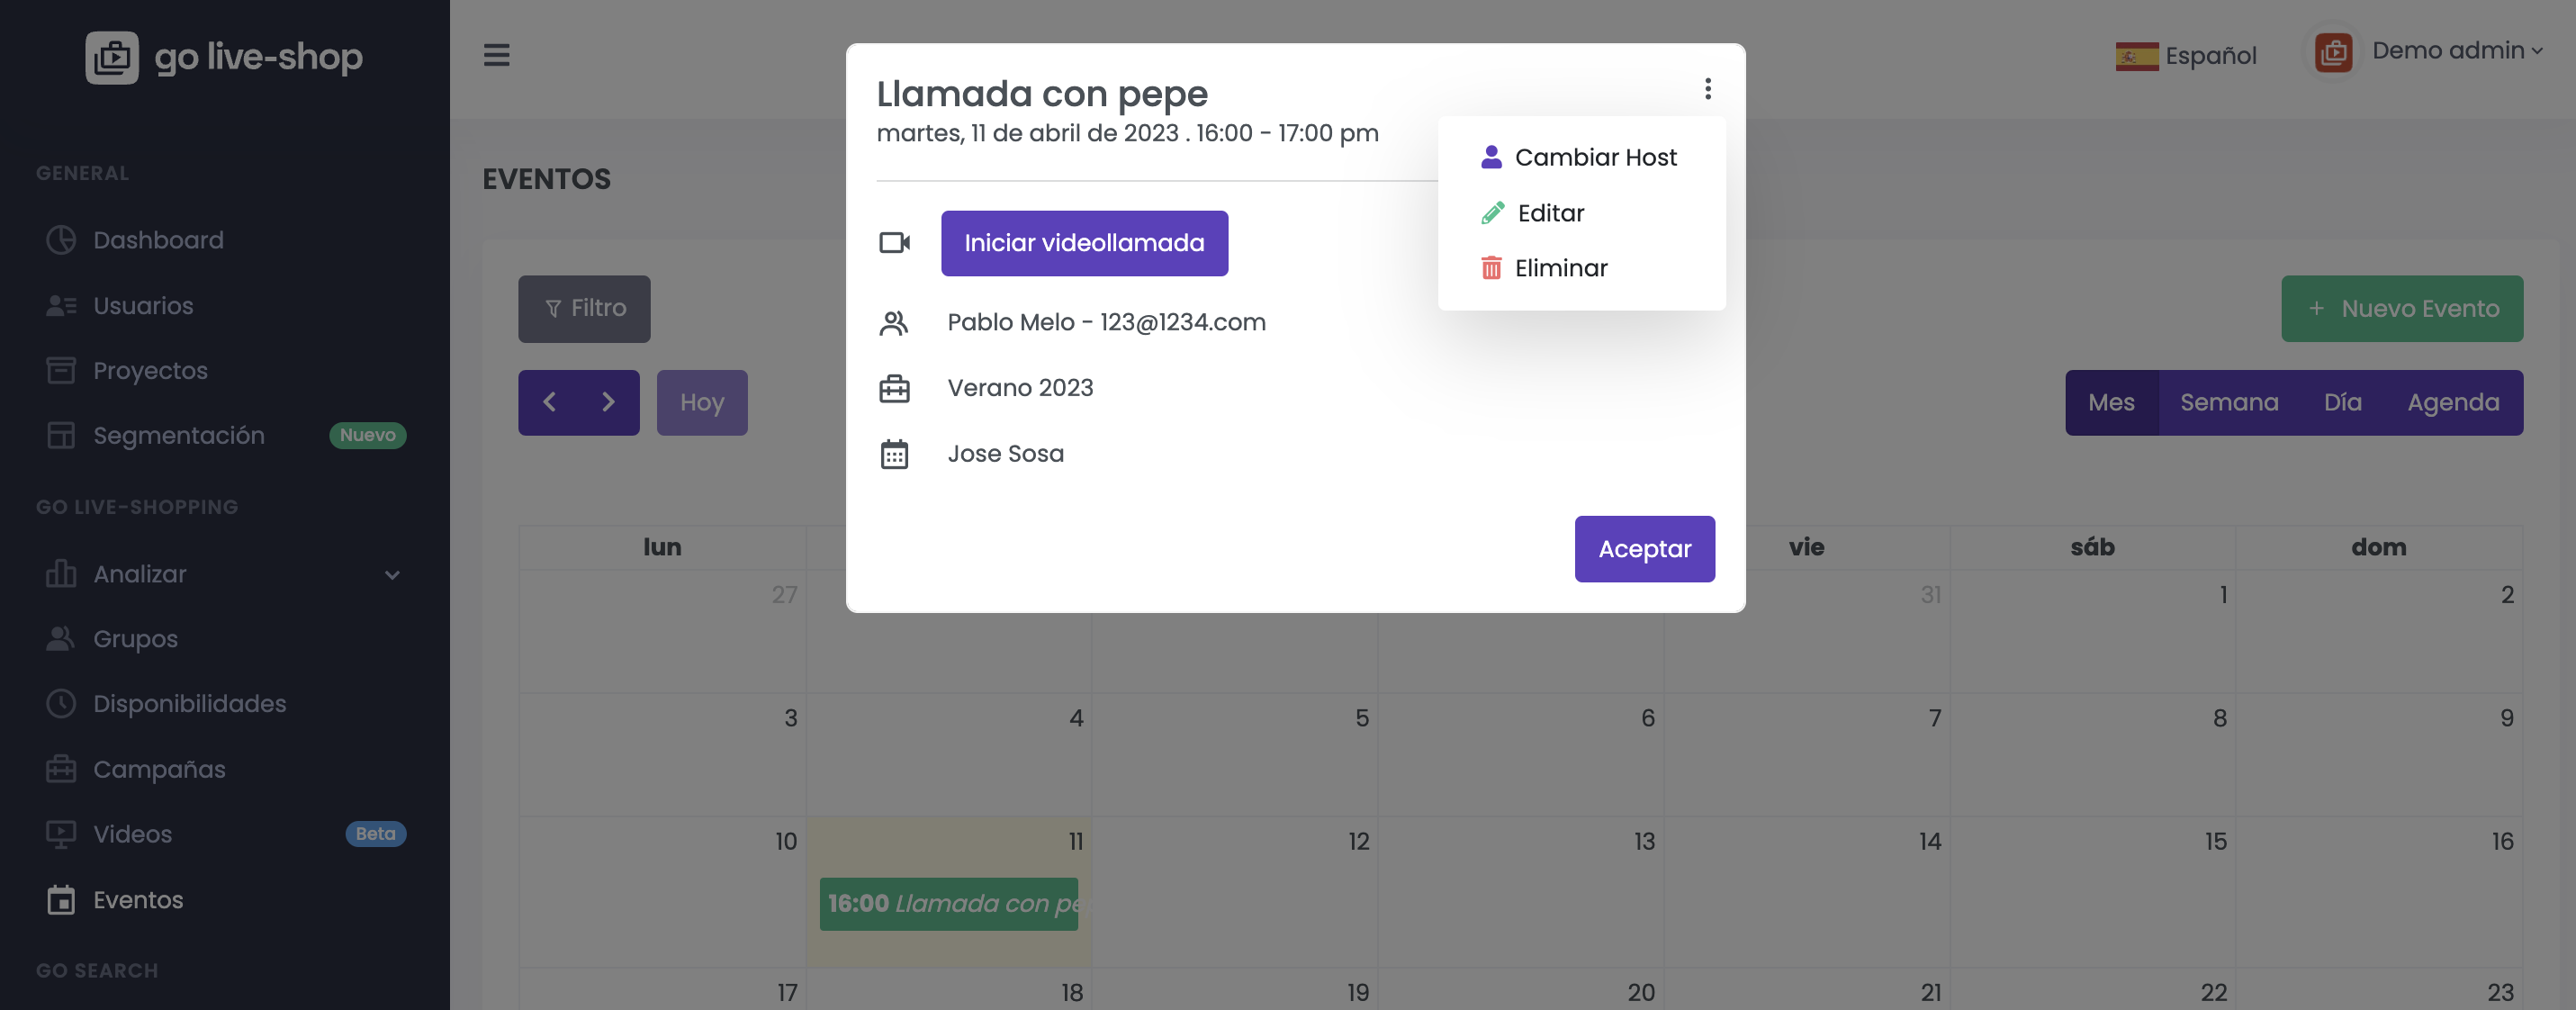Switch calendar to Día view

coord(2342,402)
